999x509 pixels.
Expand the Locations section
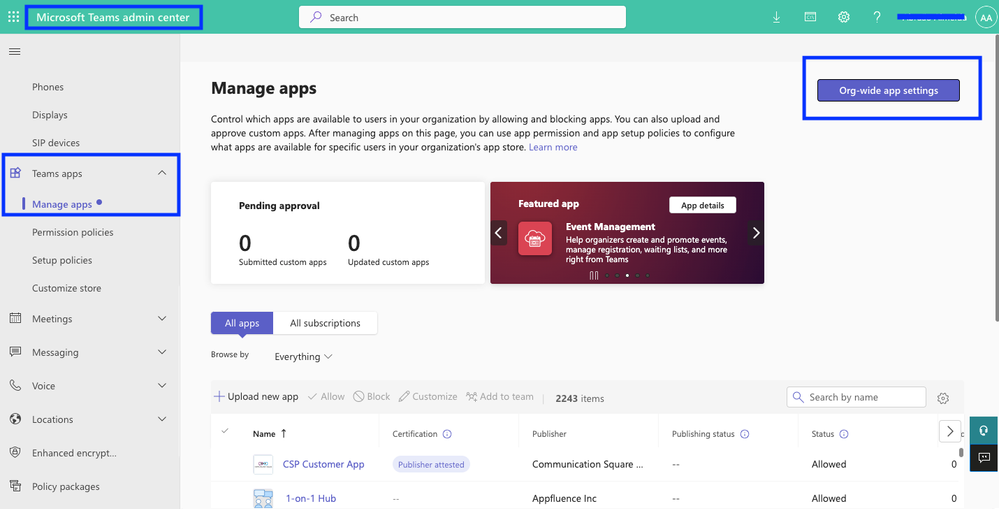click(162, 419)
